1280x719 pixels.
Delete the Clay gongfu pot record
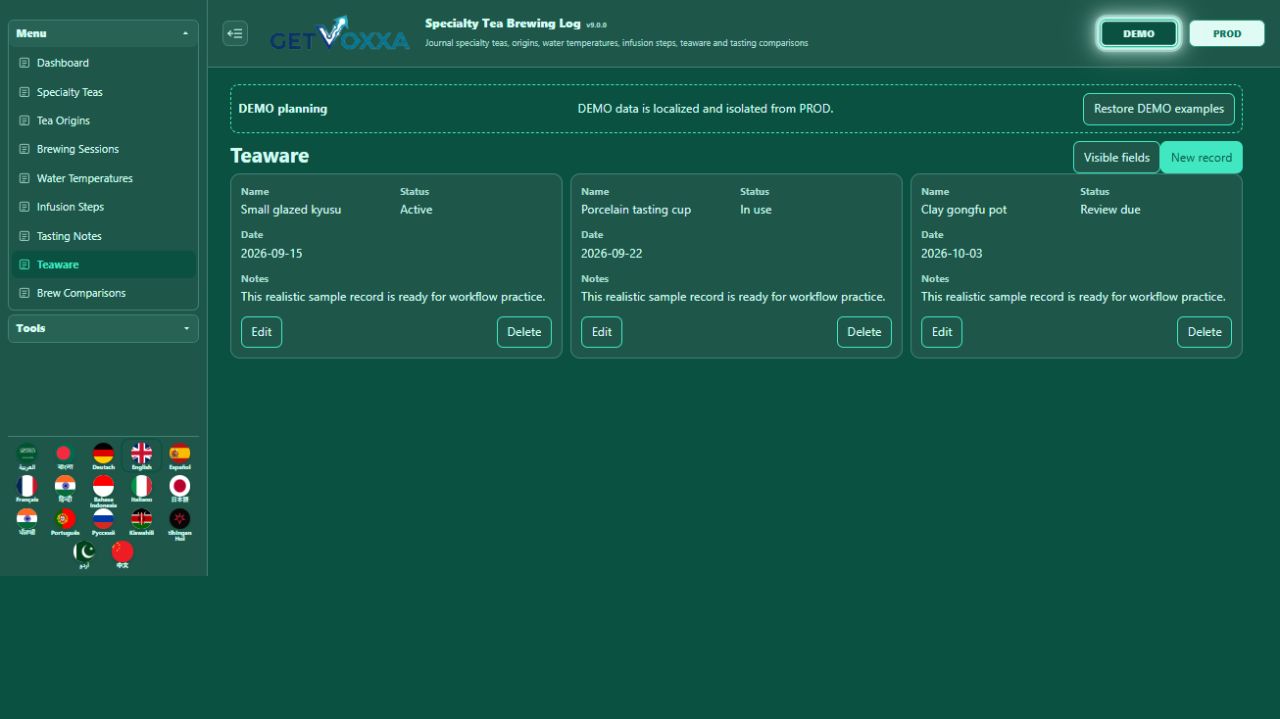1204,332
